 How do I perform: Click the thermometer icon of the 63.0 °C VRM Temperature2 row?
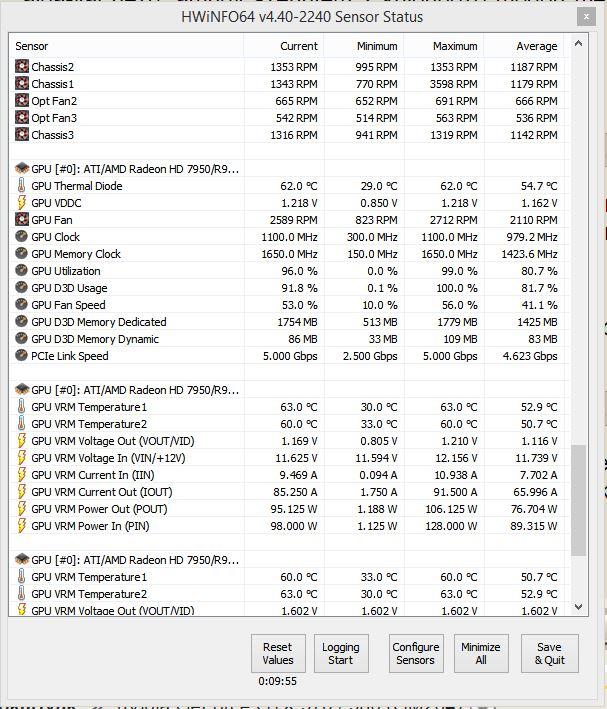tap(21, 594)
